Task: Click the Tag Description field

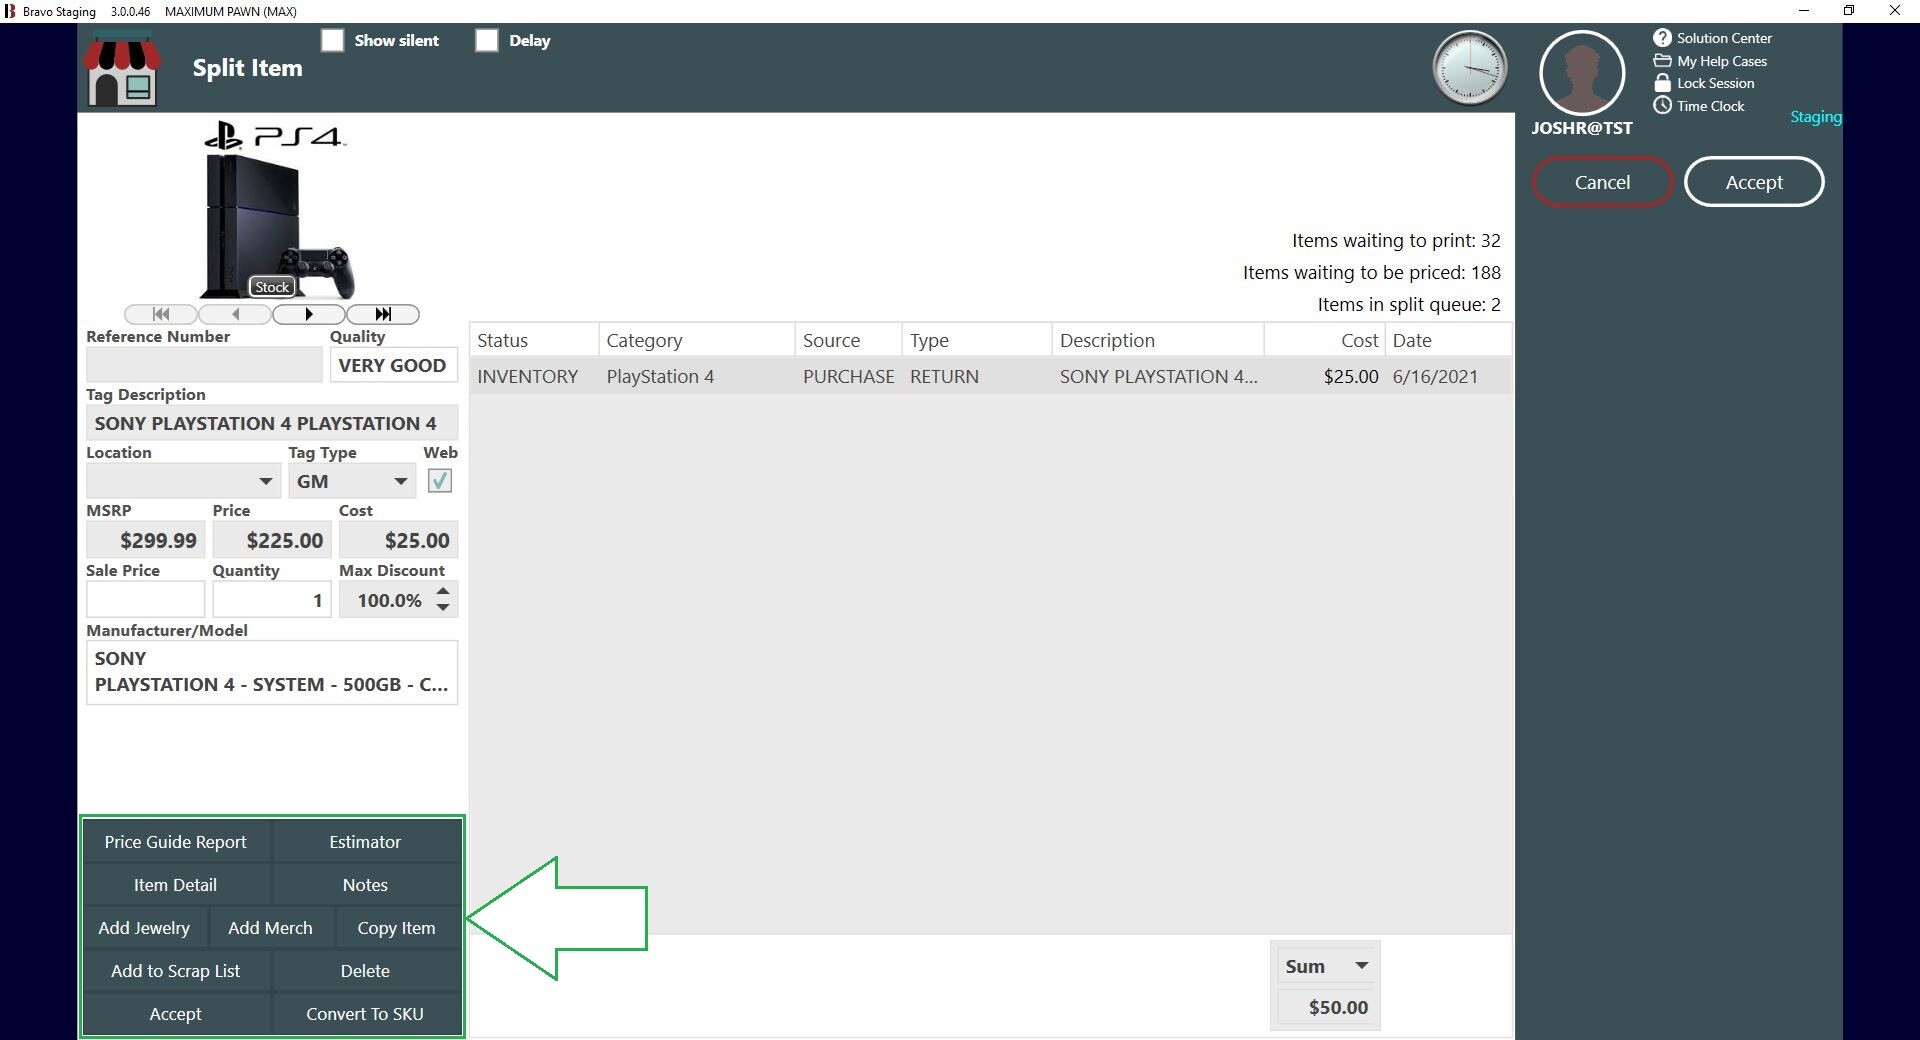Action: pos(272,423)
